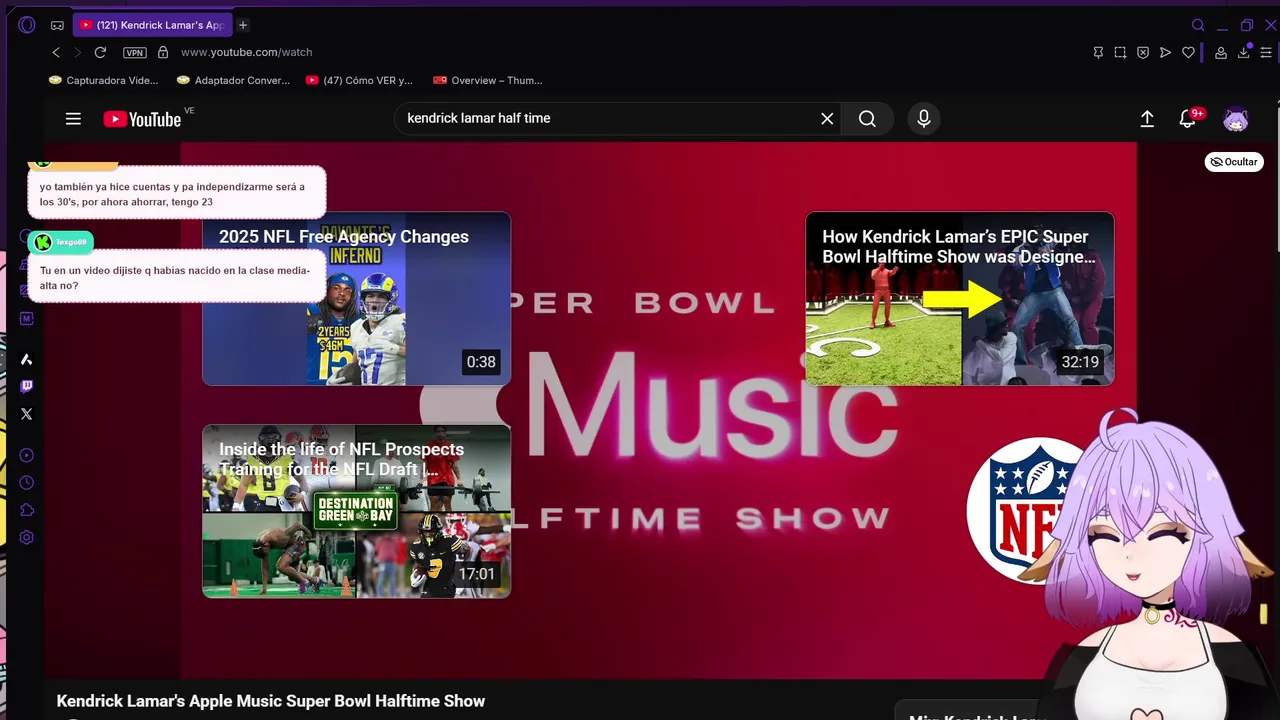Click the chat message about clase media-alta
Screen dimensions: 1280x720
coord(177,278)
